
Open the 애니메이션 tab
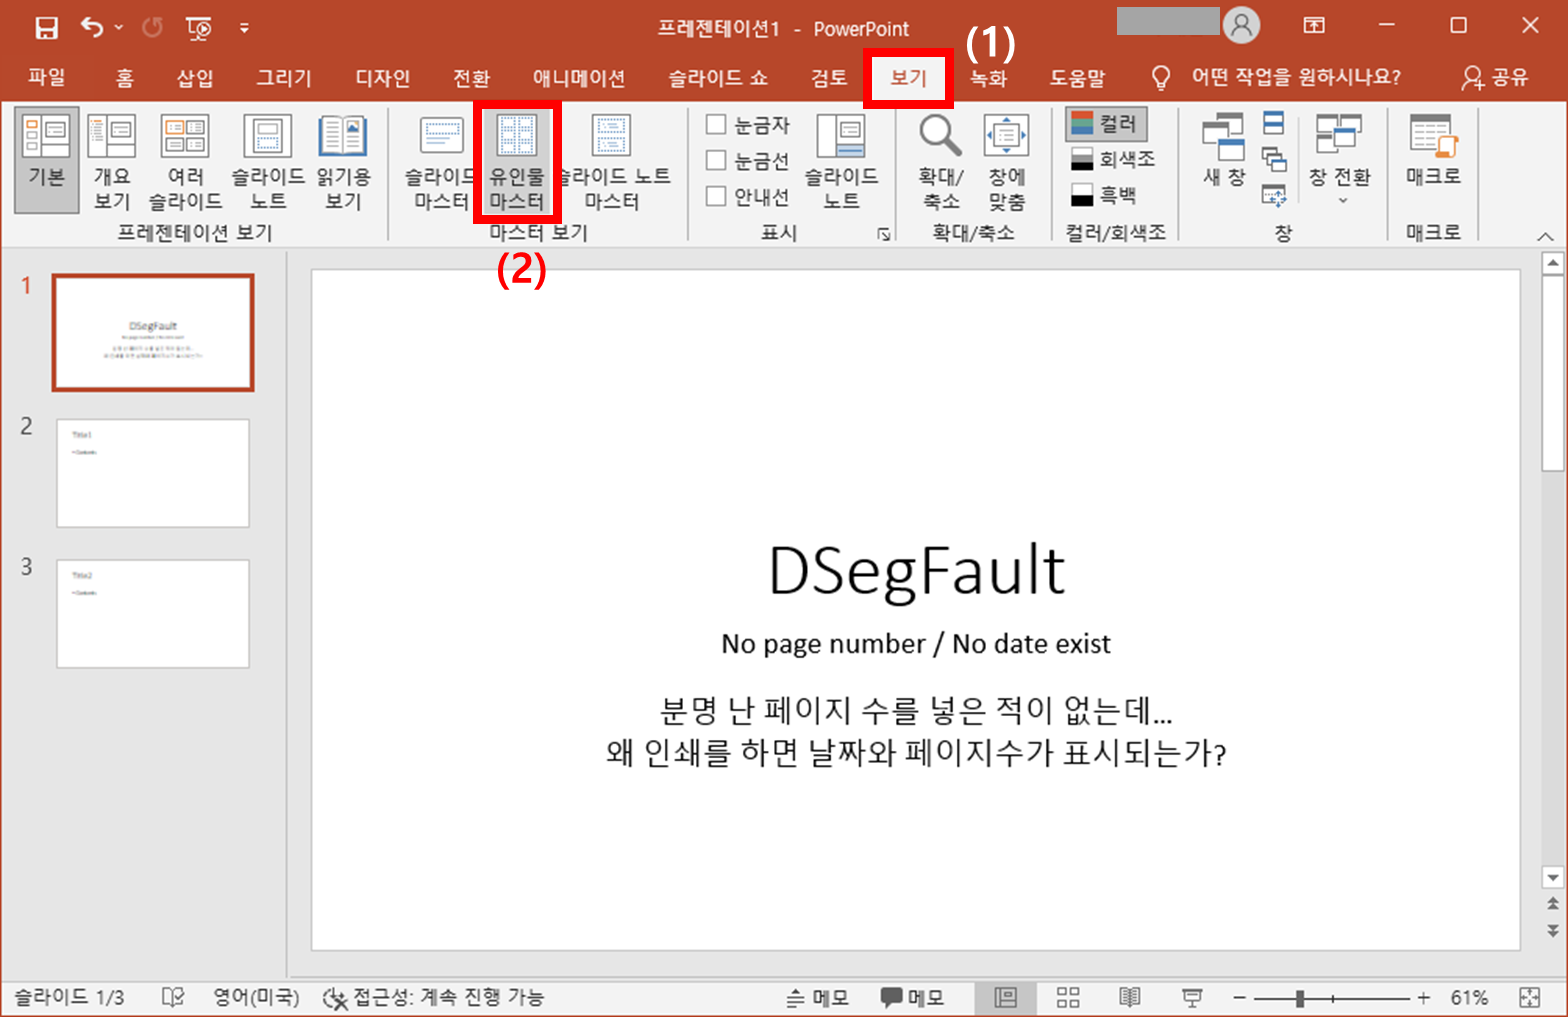pyautogui.click(x=579, y=77)
